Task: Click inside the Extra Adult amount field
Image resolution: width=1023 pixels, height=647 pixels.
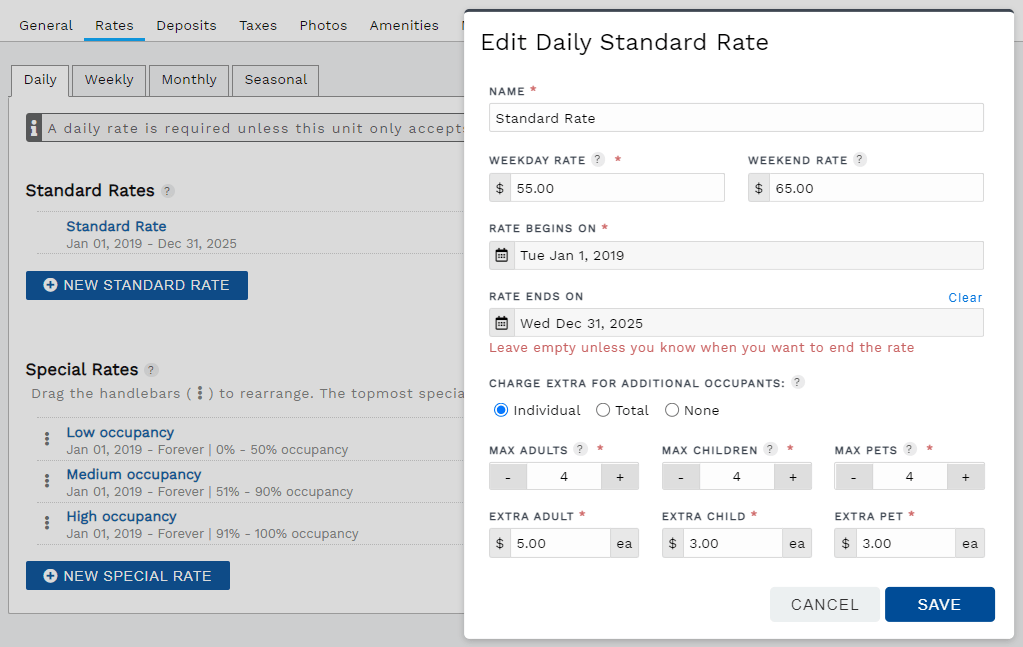Action: [x=560, y=543]
